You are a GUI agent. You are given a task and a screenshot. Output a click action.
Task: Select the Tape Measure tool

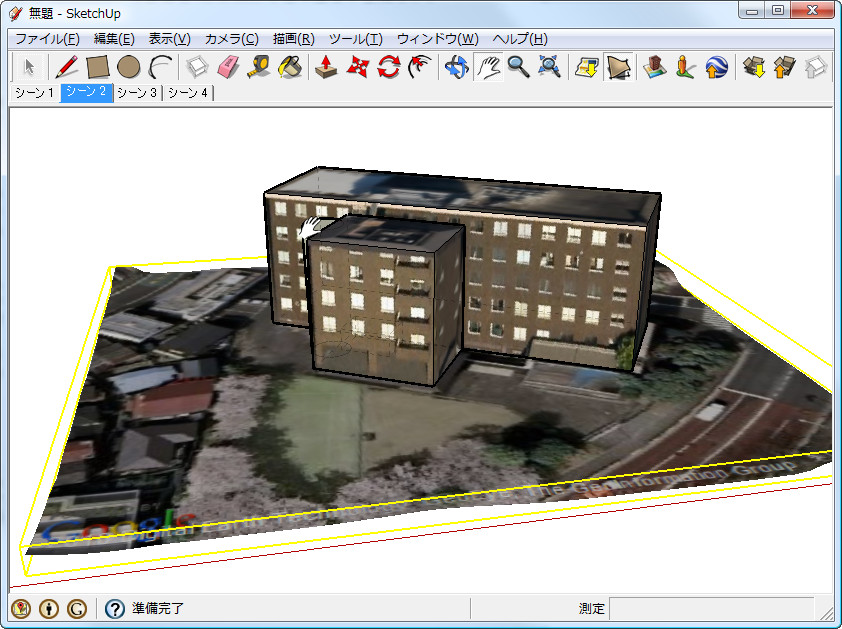(x=258, y=69)
